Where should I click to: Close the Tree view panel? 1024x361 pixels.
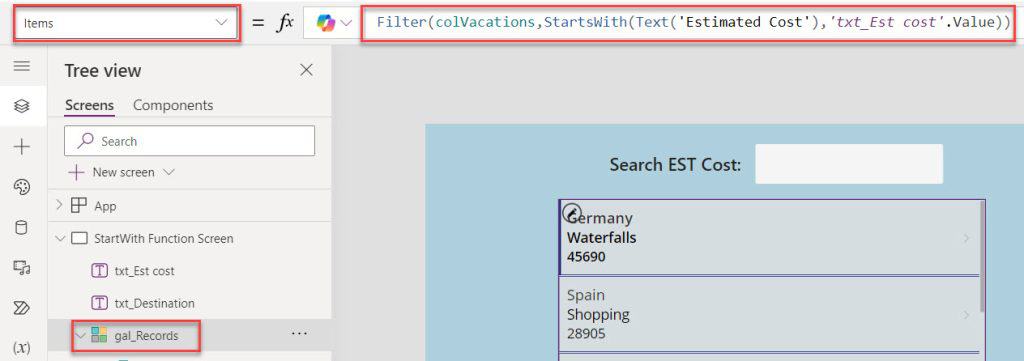[306, 71]
